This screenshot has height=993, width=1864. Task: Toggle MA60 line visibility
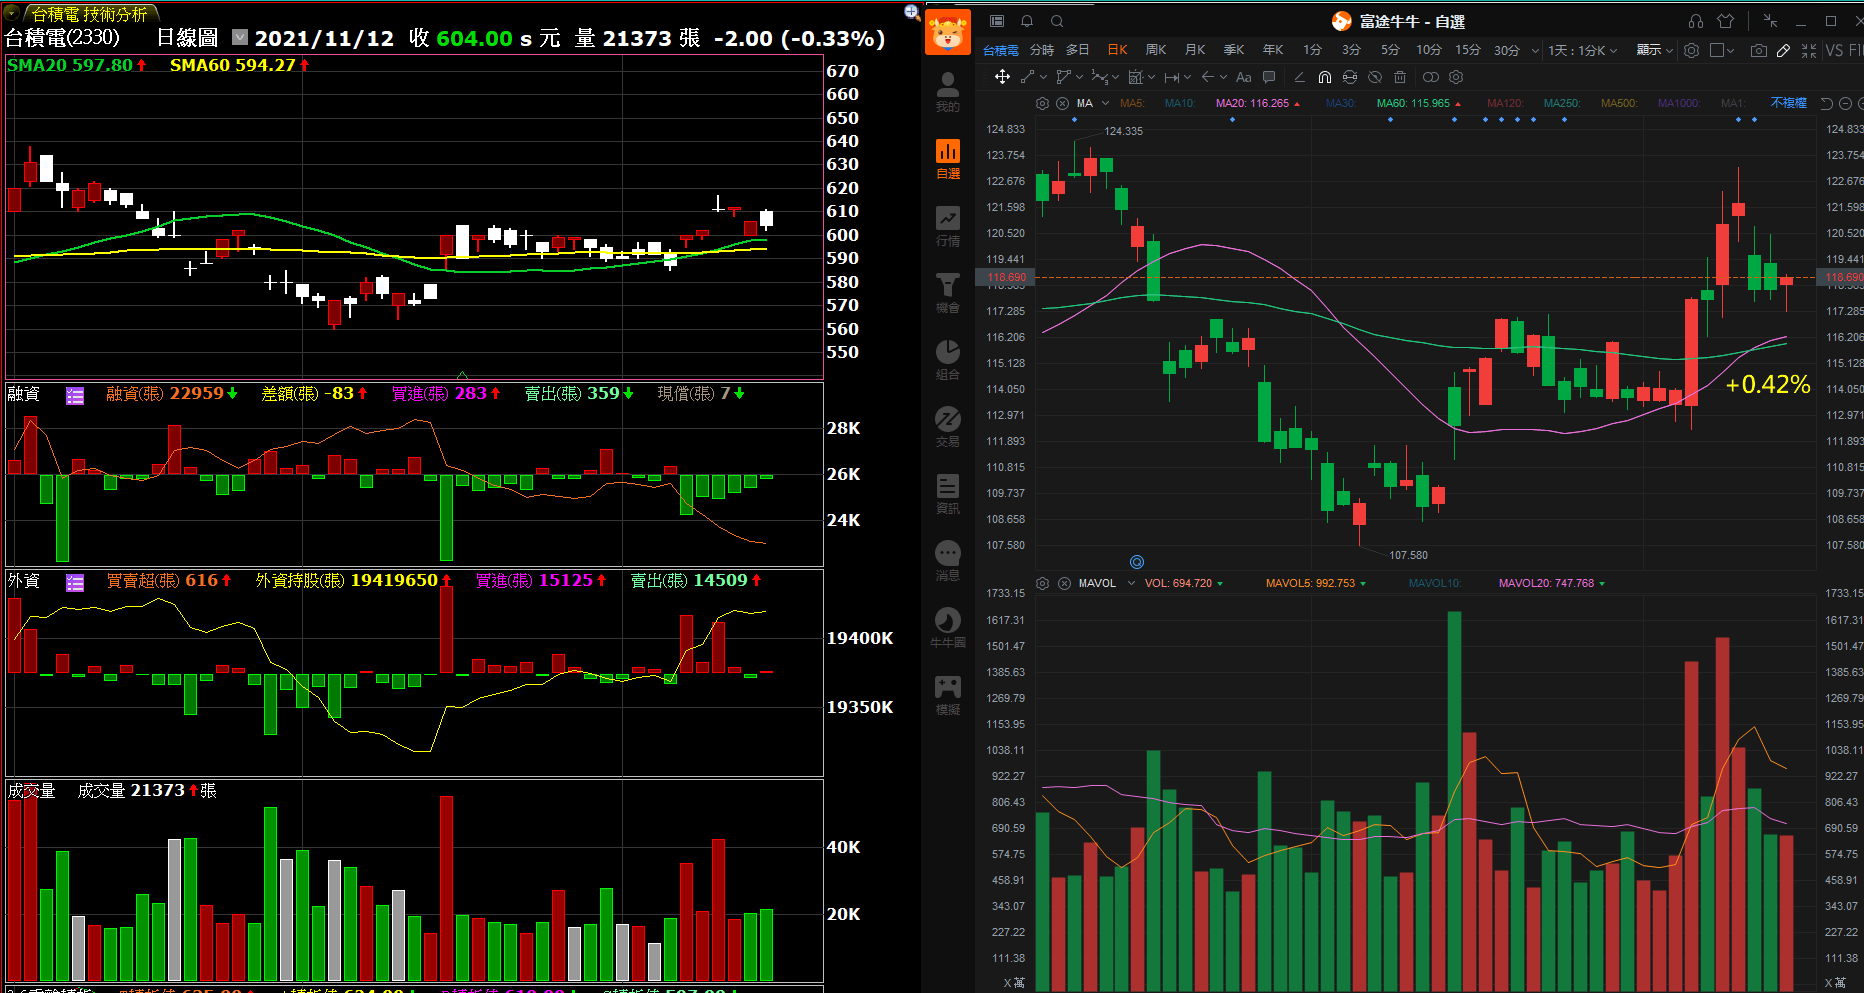pos(1418,103)
